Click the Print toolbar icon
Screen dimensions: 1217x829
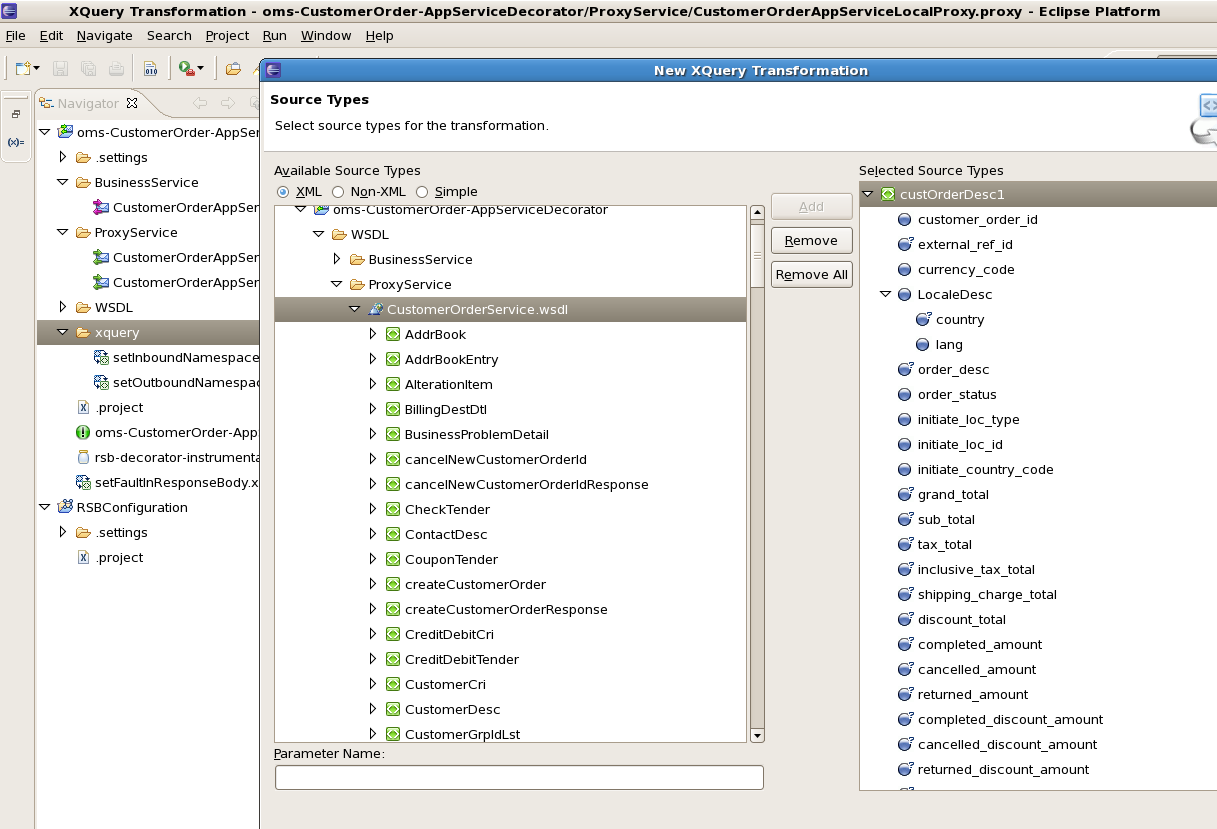click(116, 69)
